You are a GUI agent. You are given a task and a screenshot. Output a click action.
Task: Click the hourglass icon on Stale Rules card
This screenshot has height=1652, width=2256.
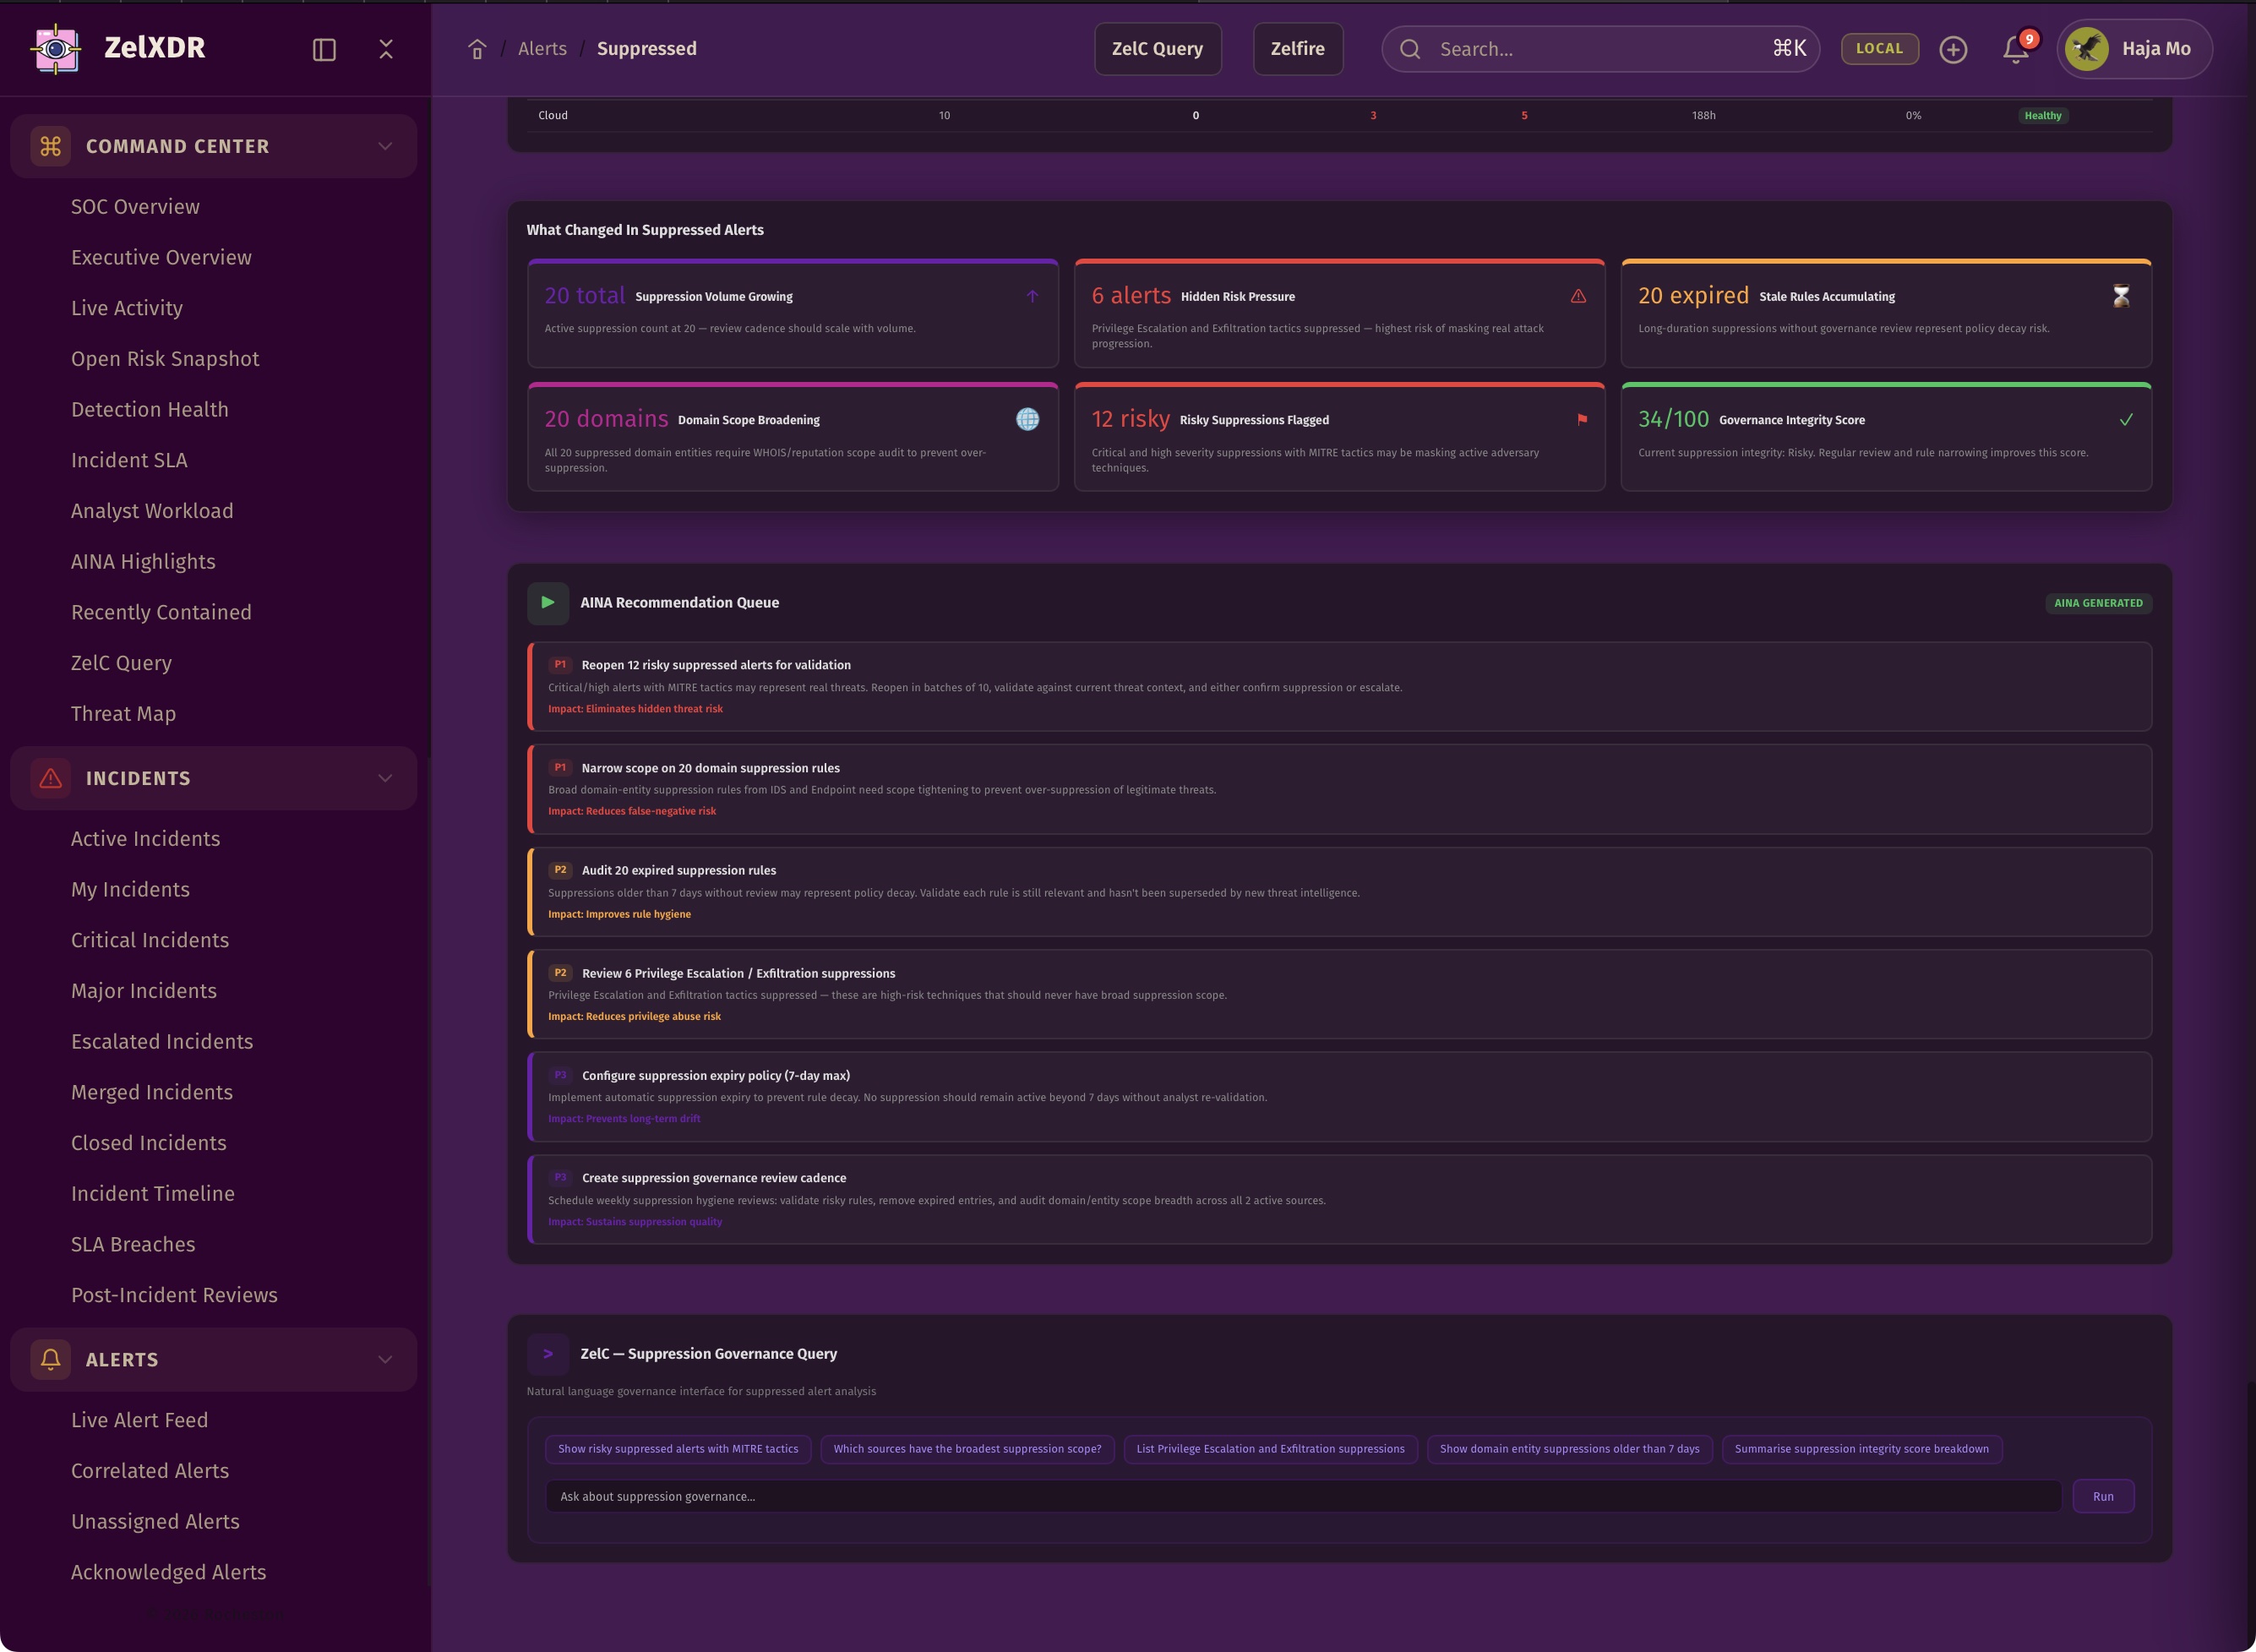tap(2121, 296)
